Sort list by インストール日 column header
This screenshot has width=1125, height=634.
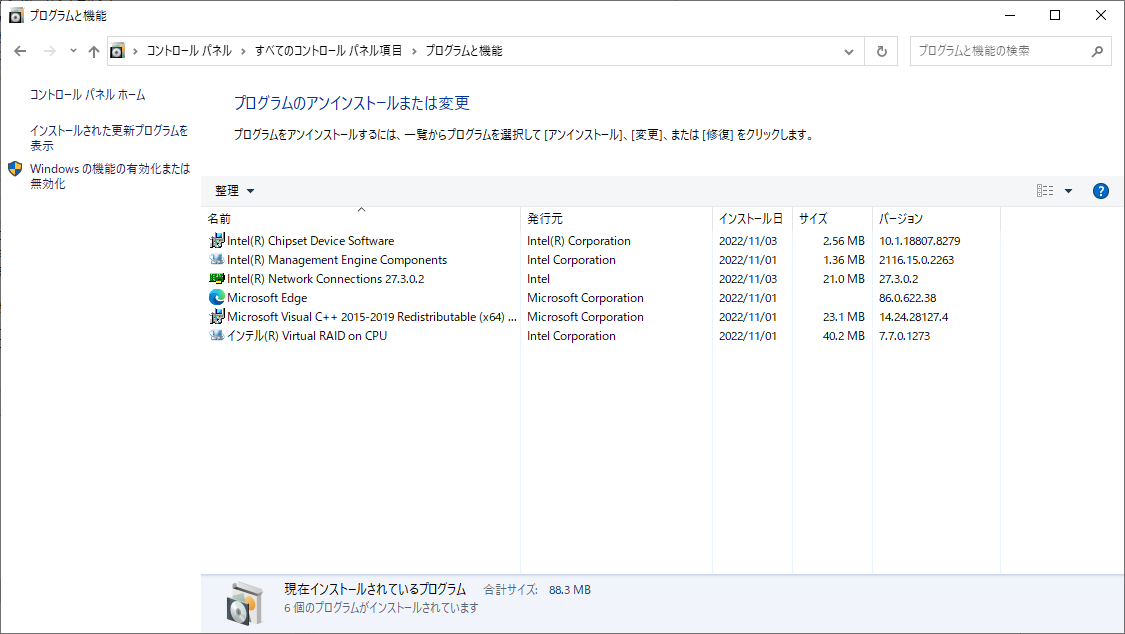coord(750,219)
